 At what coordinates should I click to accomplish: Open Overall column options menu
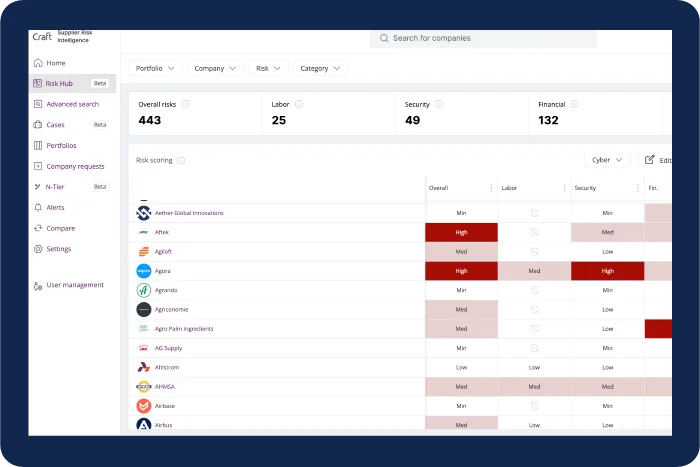click(x=491, y=188)
